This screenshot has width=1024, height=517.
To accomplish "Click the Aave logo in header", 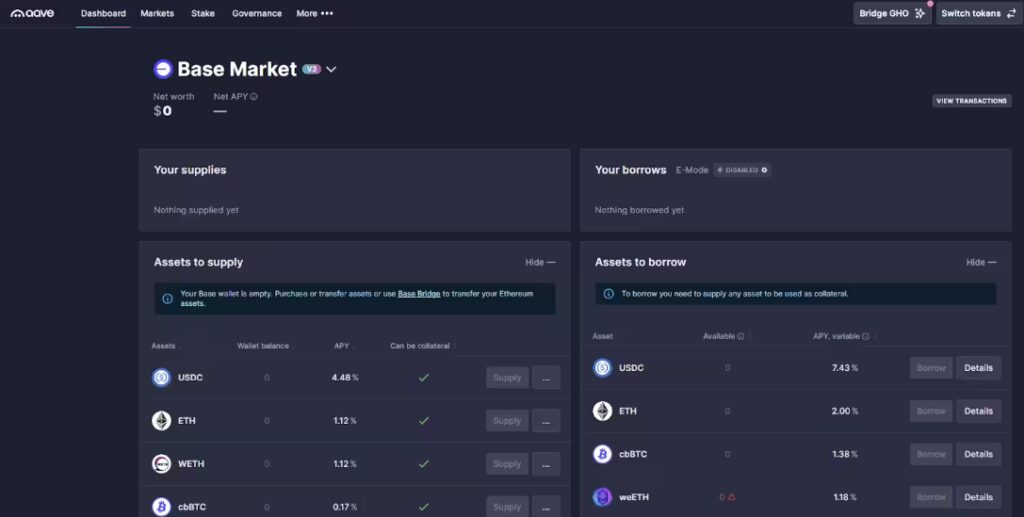I will tap(33, 14).
